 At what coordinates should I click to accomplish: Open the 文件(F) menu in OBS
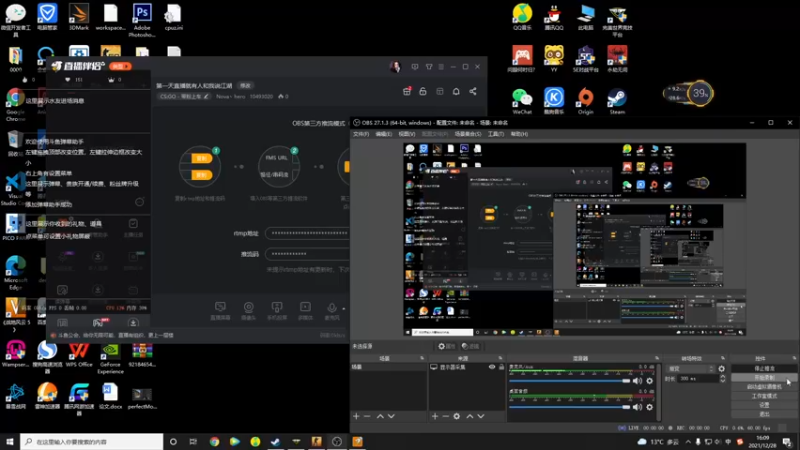tap(361, 134)
